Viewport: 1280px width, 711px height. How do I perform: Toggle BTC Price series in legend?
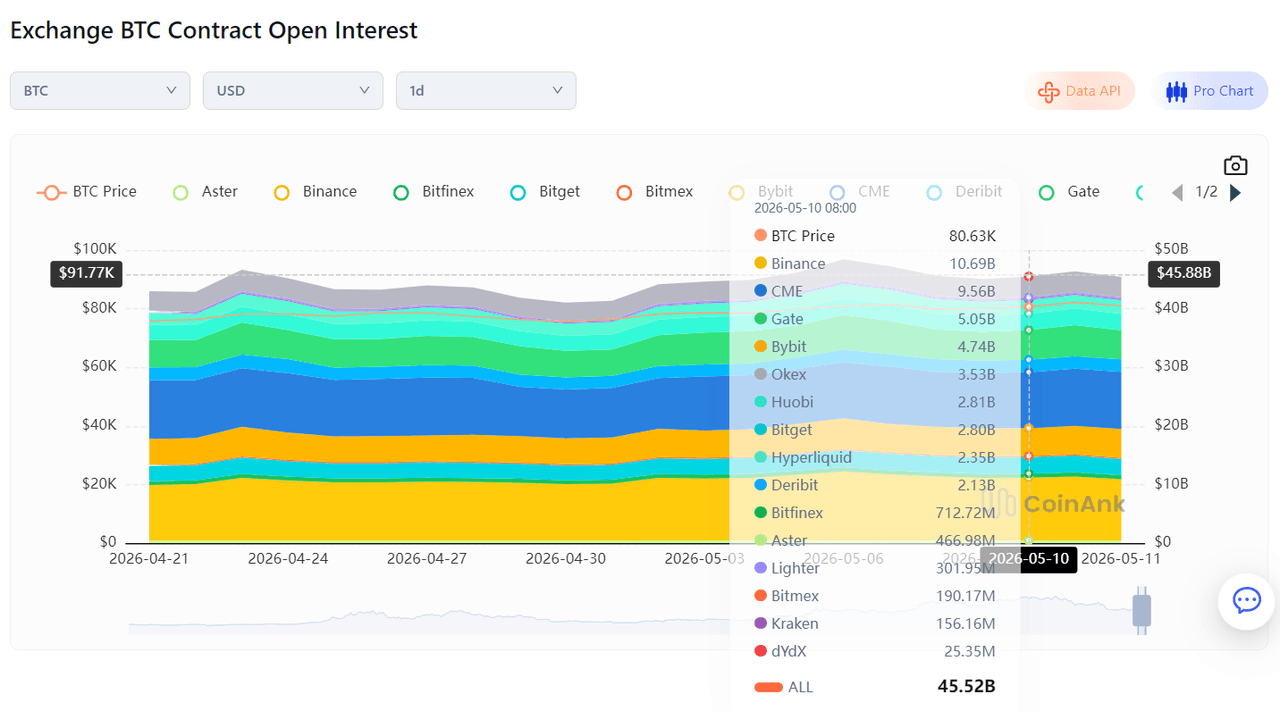coord(87,192)
